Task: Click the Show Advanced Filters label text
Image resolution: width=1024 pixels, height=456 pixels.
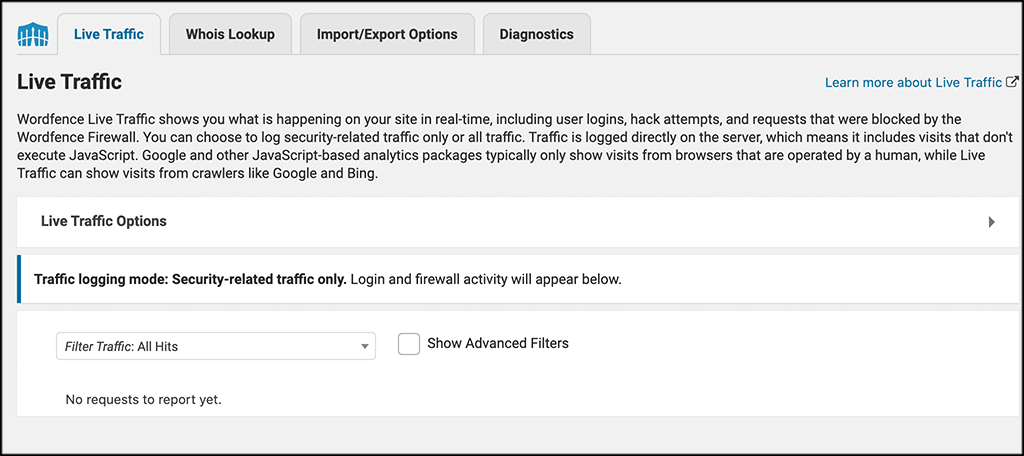Action: 498,343
